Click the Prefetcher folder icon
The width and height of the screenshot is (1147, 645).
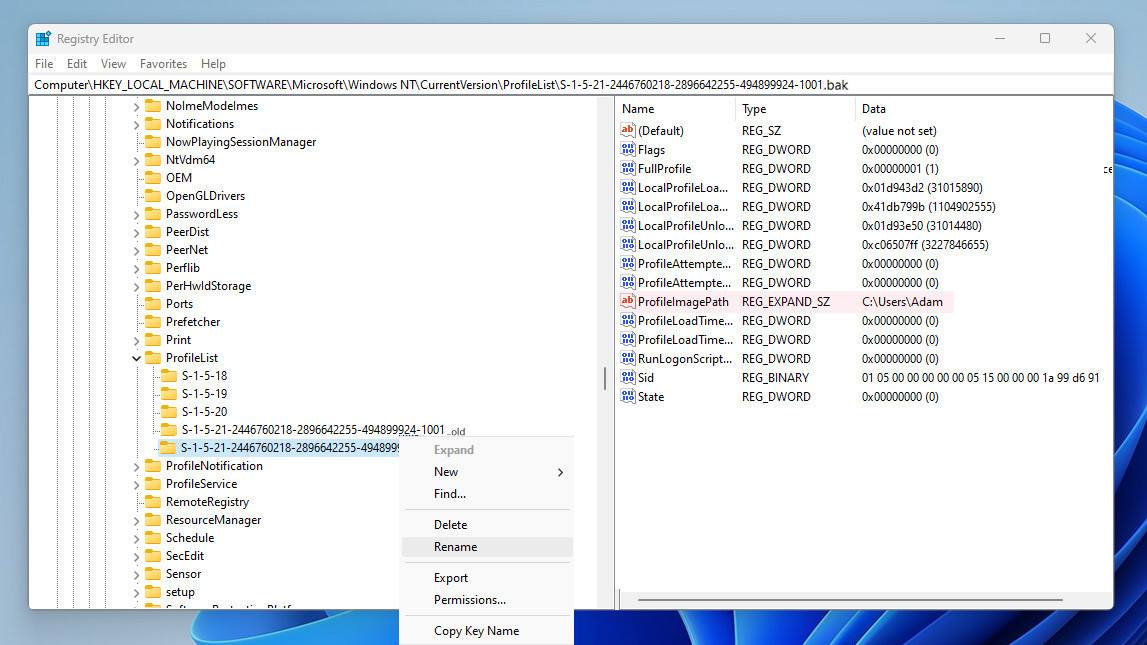coord(153,322)
